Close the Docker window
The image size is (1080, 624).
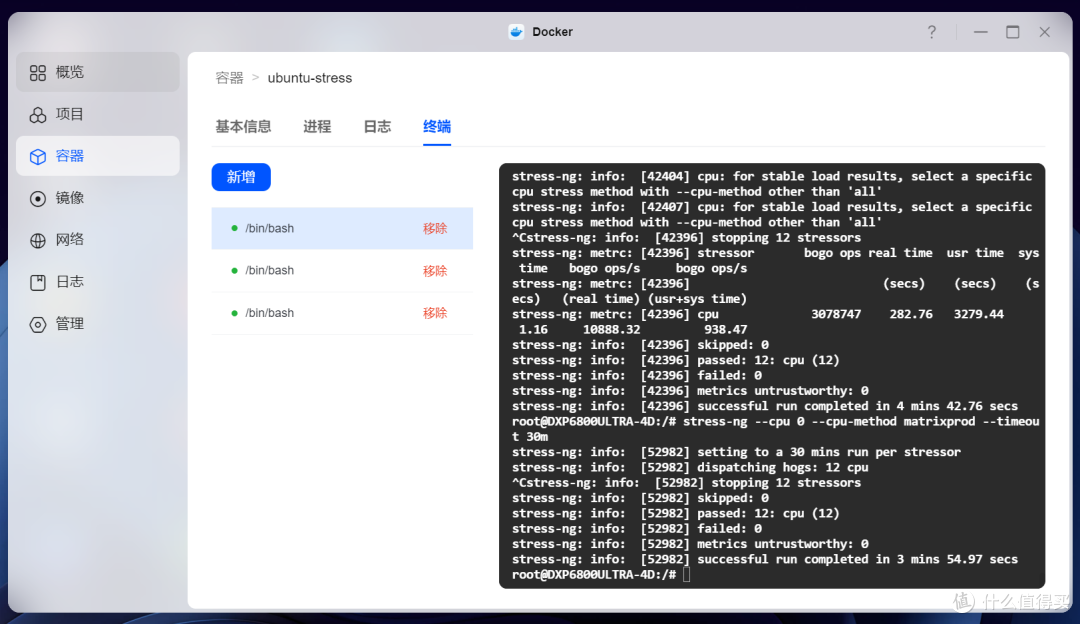(1045, 32)
